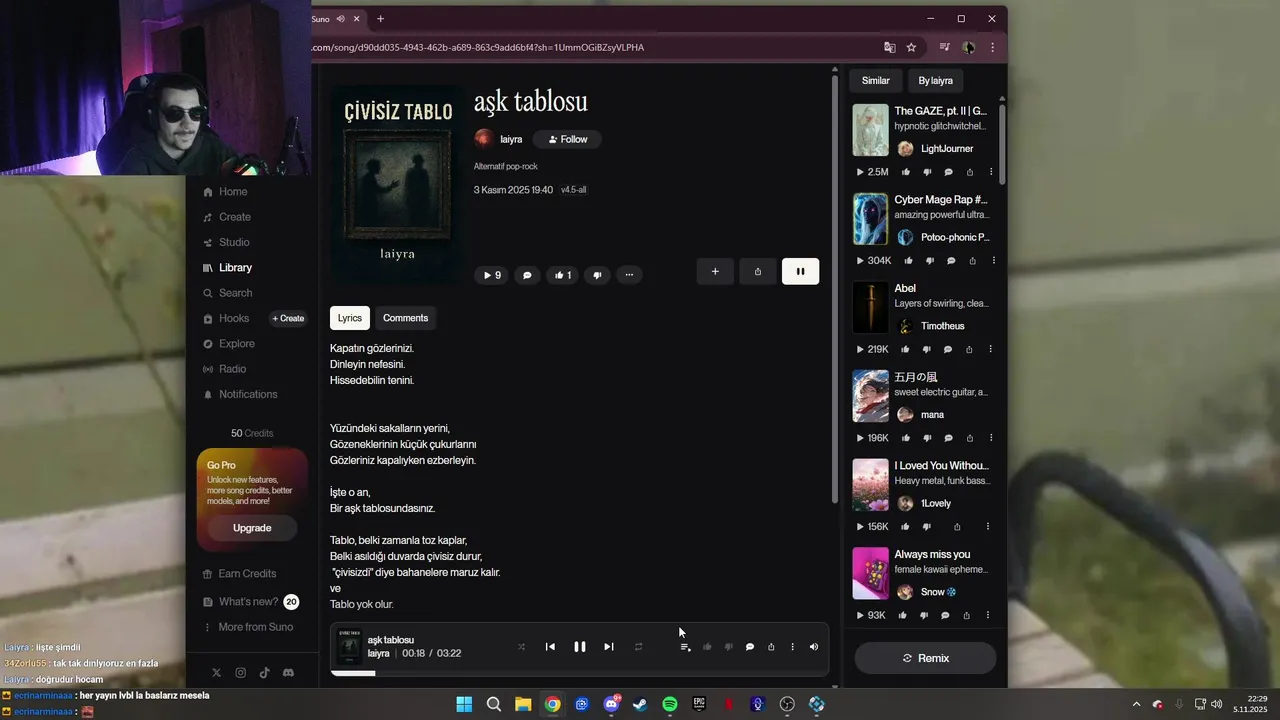Click the + Create button beside Hooks
The image size is (1280, 720).
coord(288,318)
